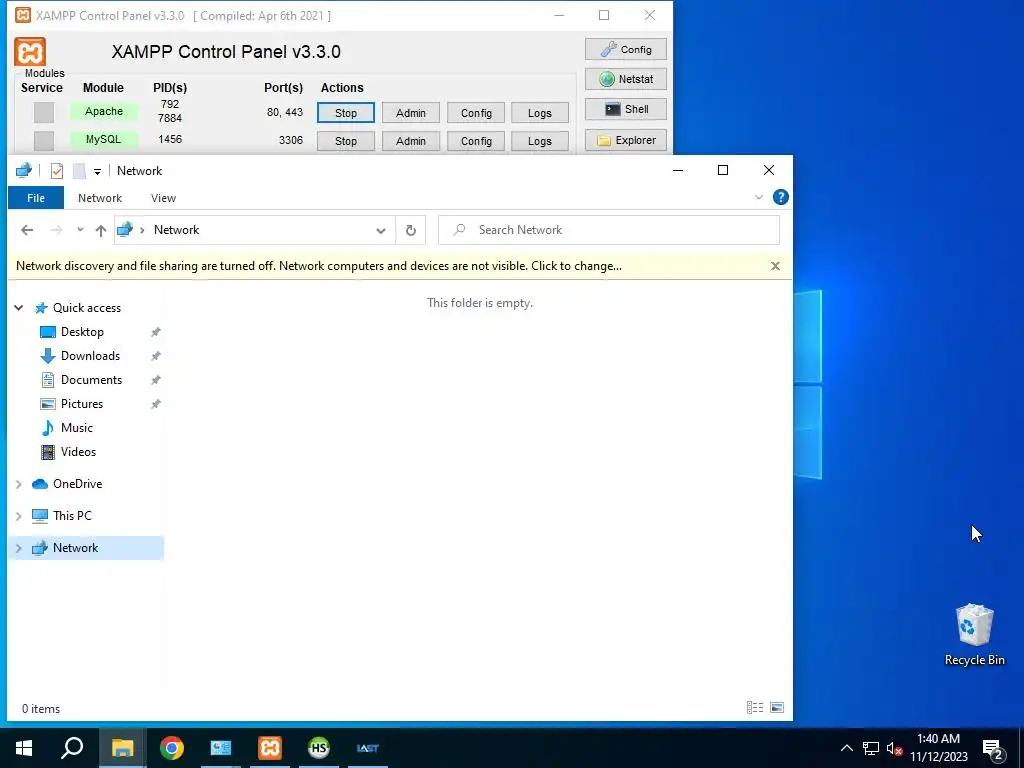Screen dimensions: 1024x768
Task: Click the Network window title bar icon
Action: coord(24,170)
